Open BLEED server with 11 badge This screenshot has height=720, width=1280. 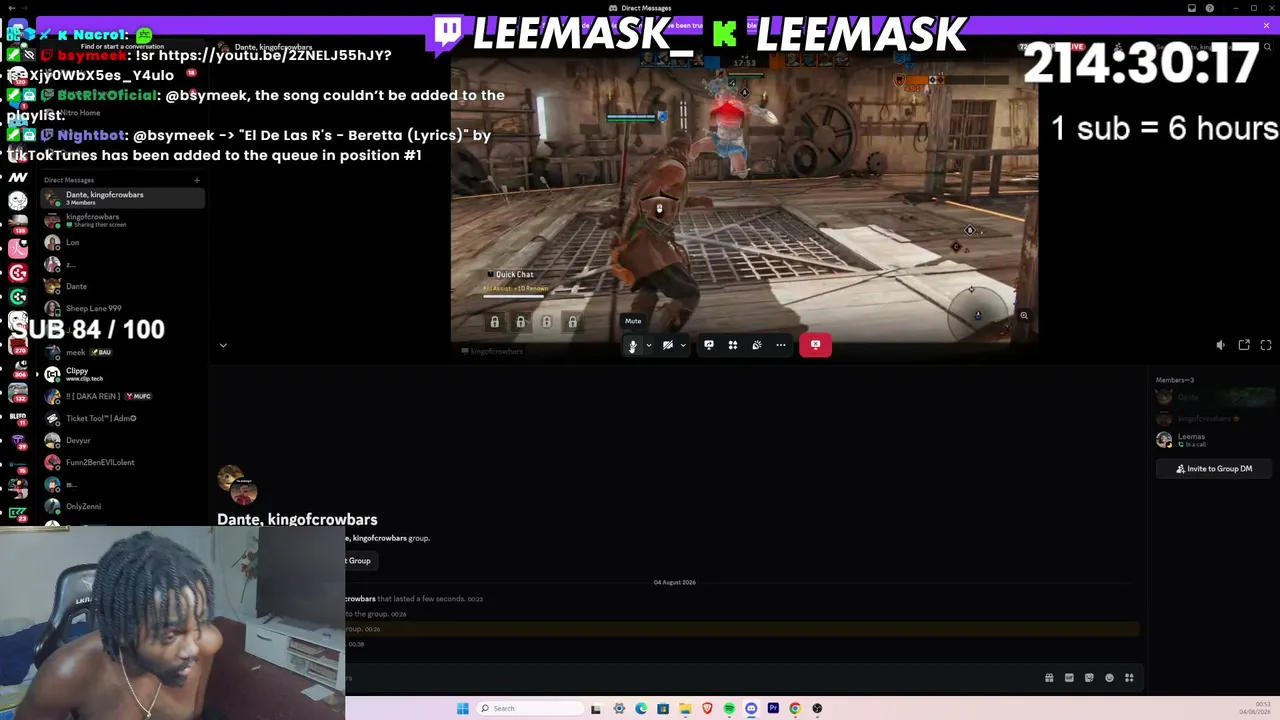click(17, 417)
